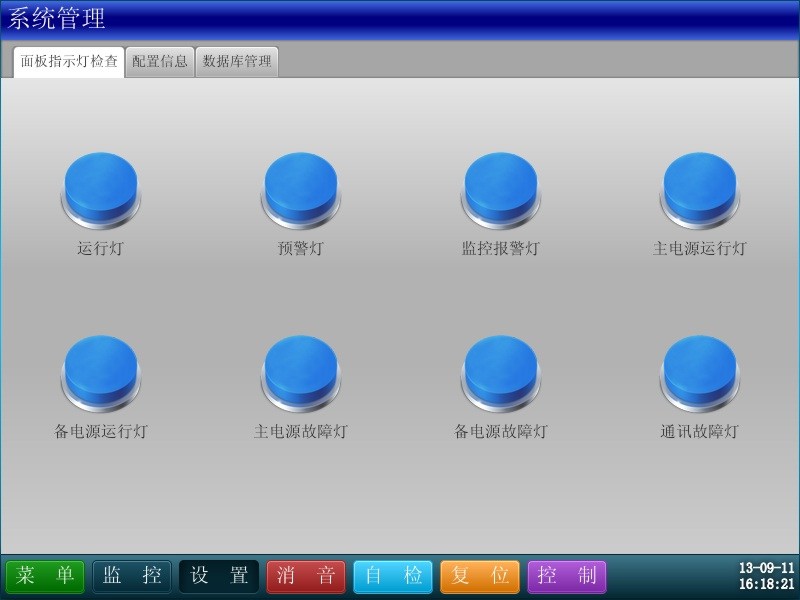
Task: Reset the system using 复位
Action: [x=479, y=576]
